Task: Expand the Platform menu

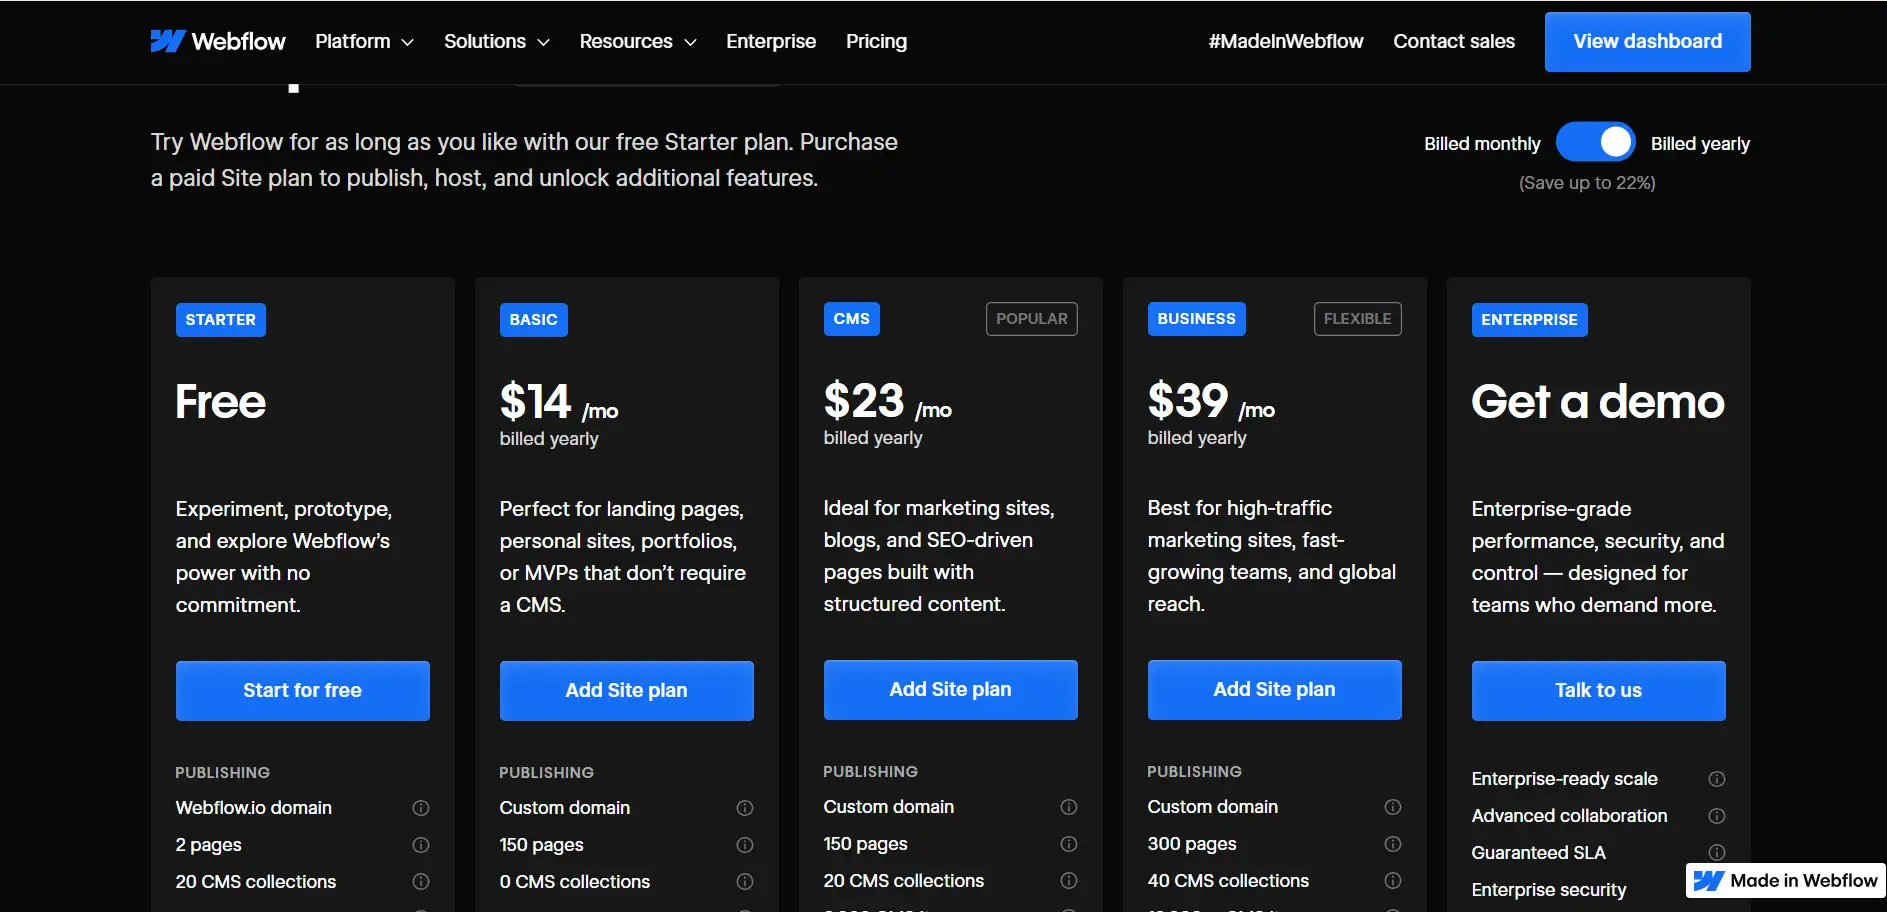Action: pos(364,41)
